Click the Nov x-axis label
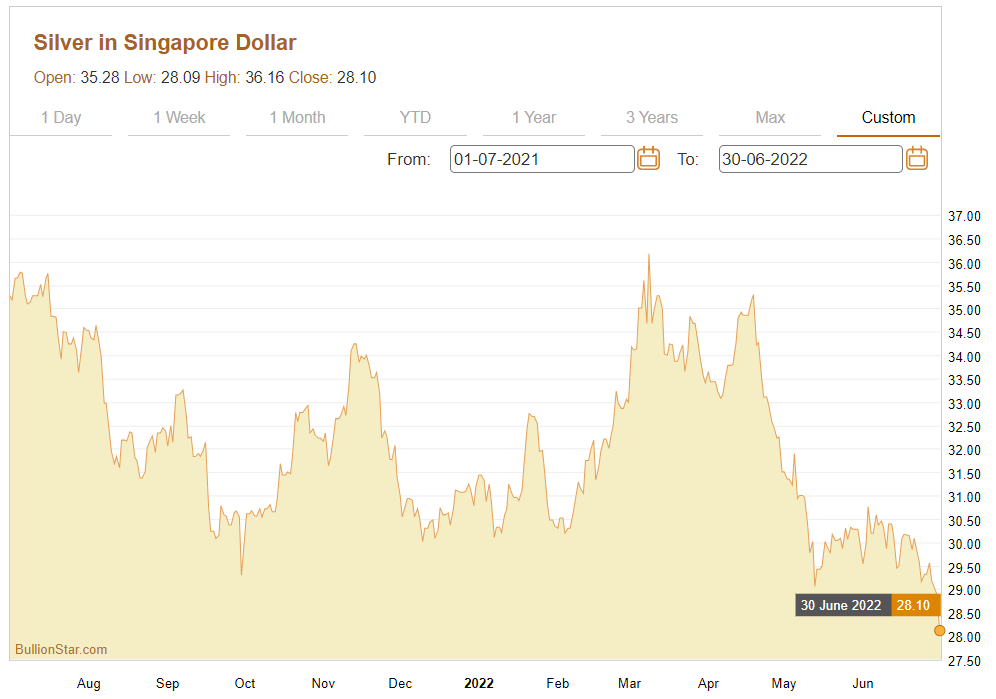 tap(323, 684)
